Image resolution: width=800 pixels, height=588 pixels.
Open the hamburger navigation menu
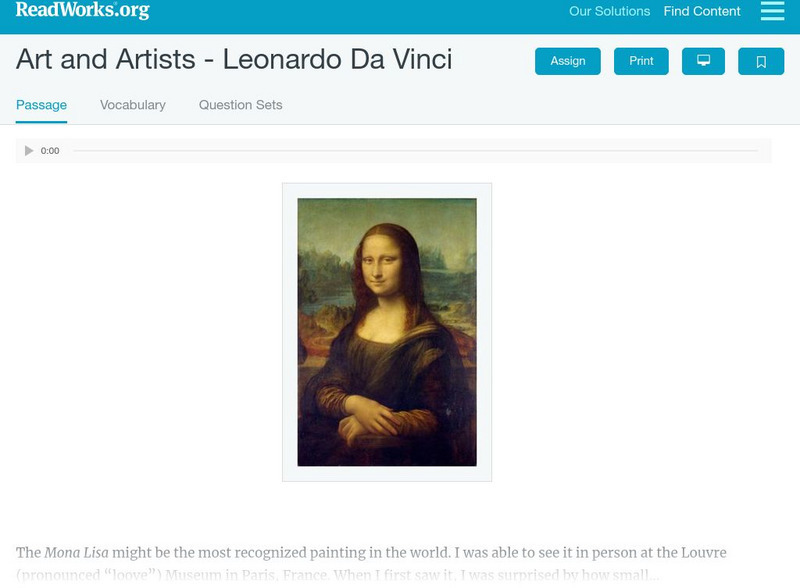click(772, 11)
